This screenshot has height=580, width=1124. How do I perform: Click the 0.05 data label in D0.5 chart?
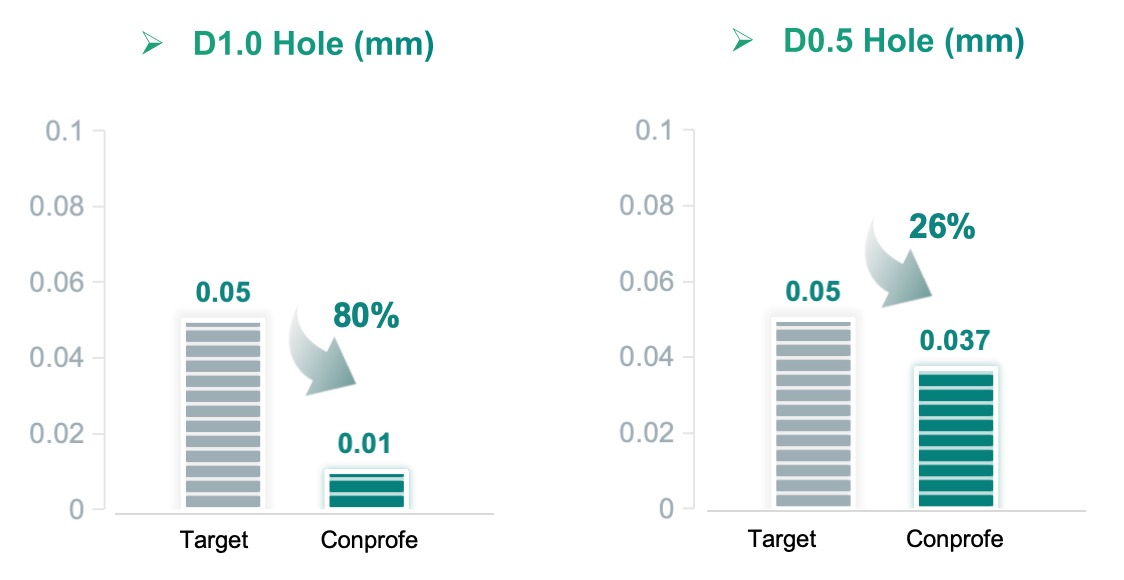(812, 292)
